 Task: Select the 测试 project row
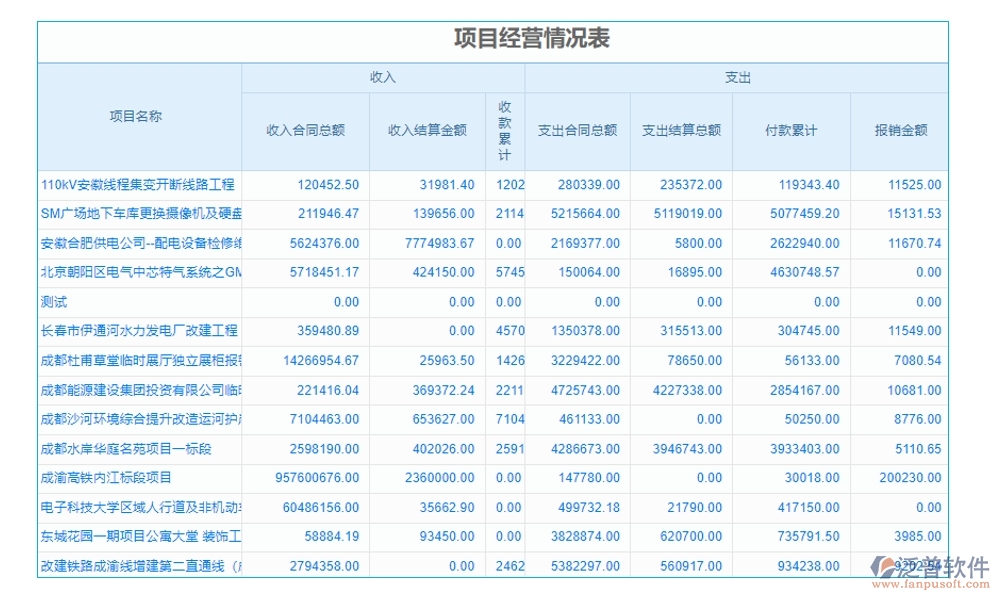point(55,301)
